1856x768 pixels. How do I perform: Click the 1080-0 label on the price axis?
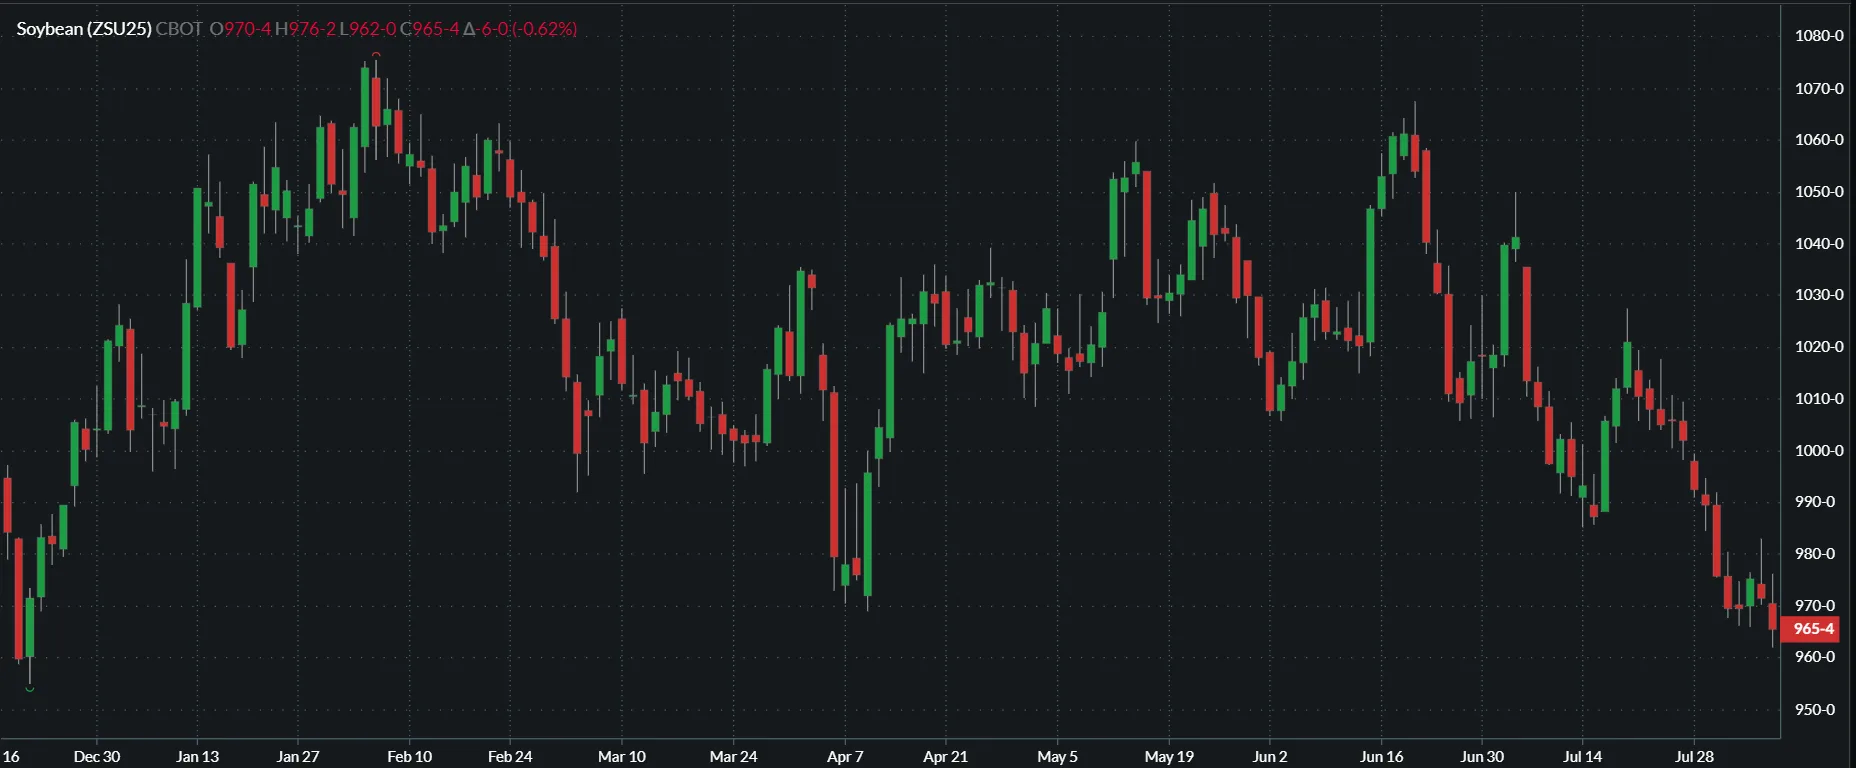tap(1819, 36)
